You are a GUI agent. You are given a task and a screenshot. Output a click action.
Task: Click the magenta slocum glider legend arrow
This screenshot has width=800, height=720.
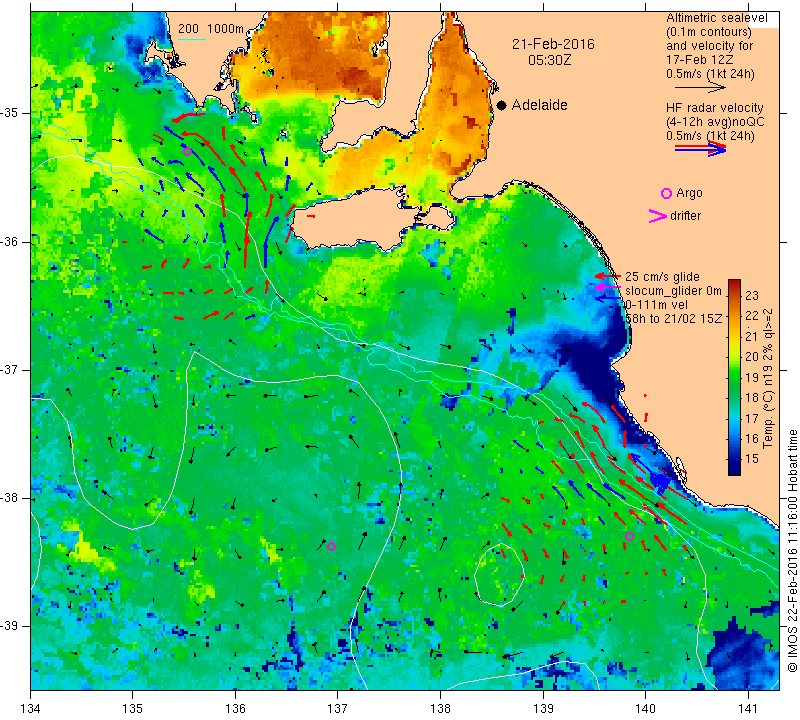607,287
